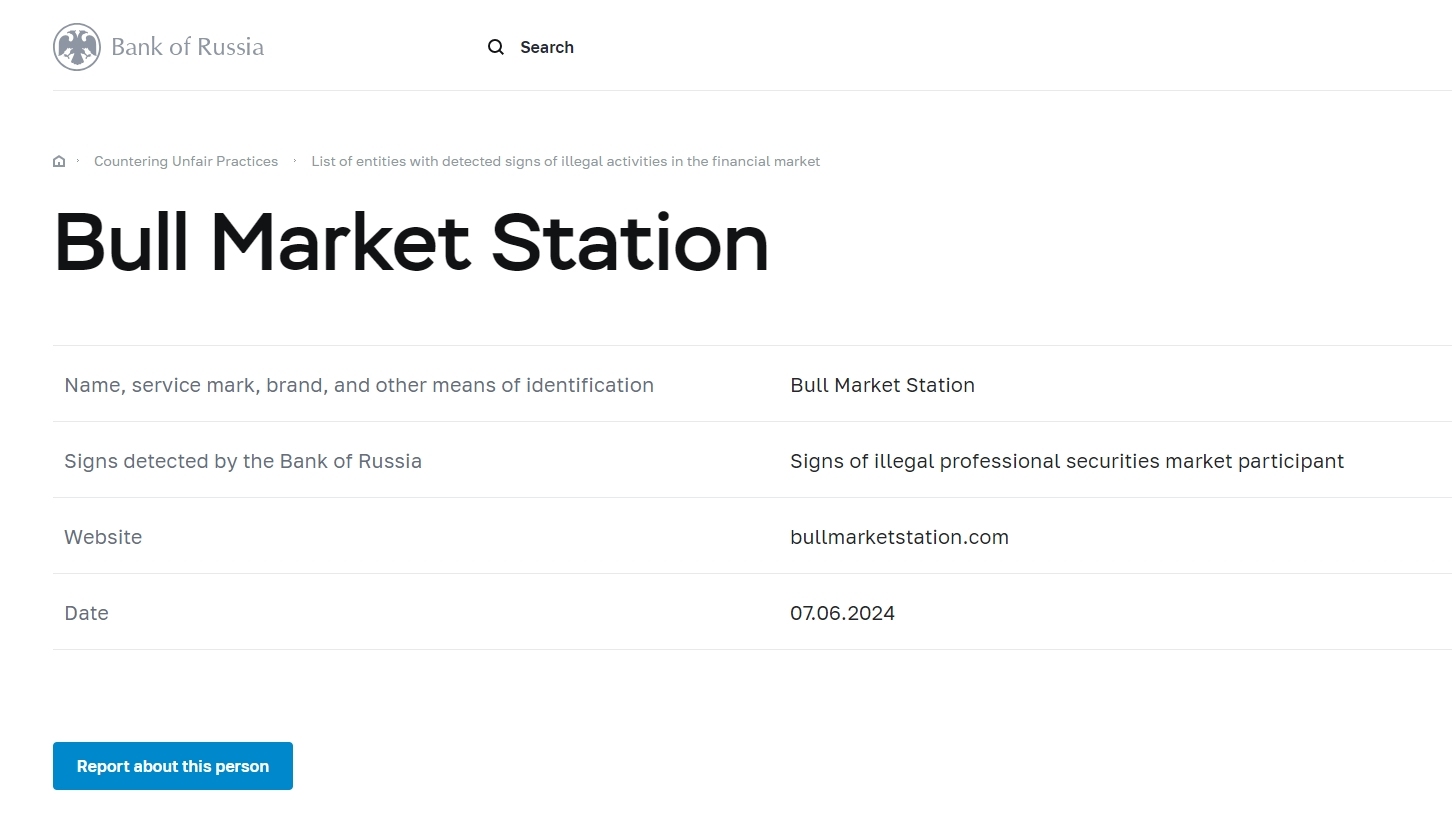Open Search via its text label
The height and width of the screenshot is (826, 1452).
click(x=546, y=47)
